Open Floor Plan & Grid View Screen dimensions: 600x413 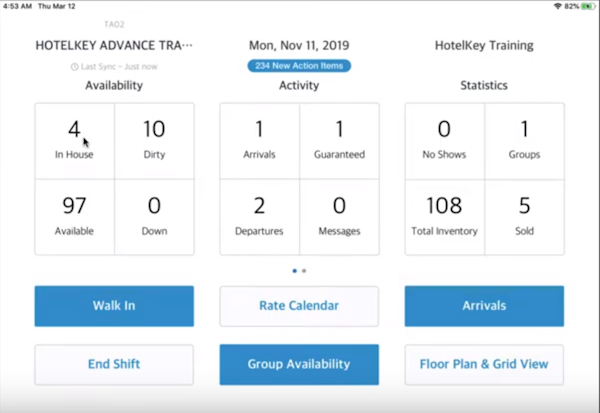point(484,364)
